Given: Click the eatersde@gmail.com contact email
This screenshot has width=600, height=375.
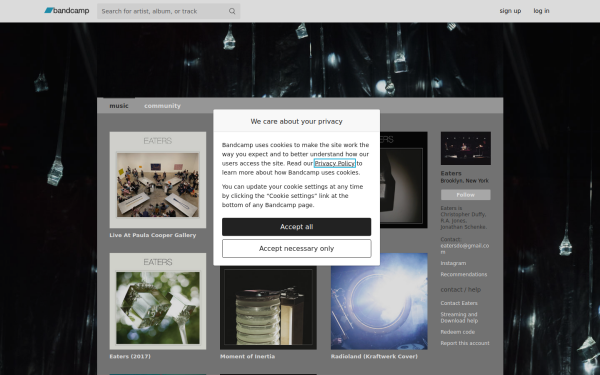Looking at the screenshot, I should pos(465,249).
